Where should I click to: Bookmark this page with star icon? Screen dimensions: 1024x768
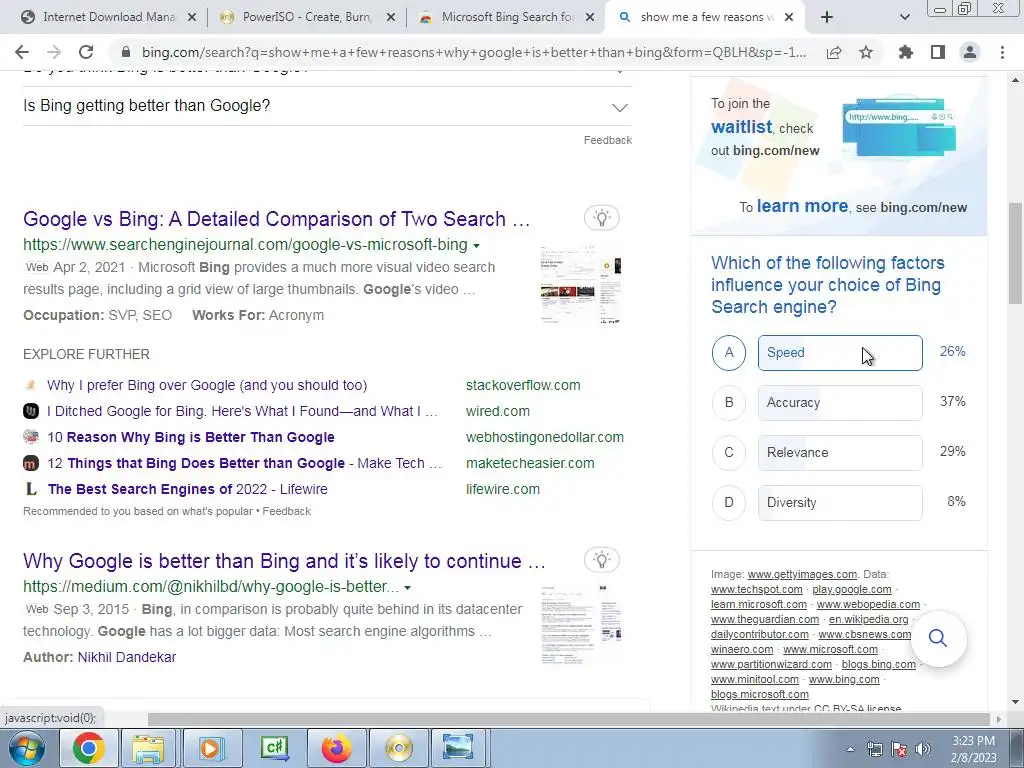tap(866, 52)
